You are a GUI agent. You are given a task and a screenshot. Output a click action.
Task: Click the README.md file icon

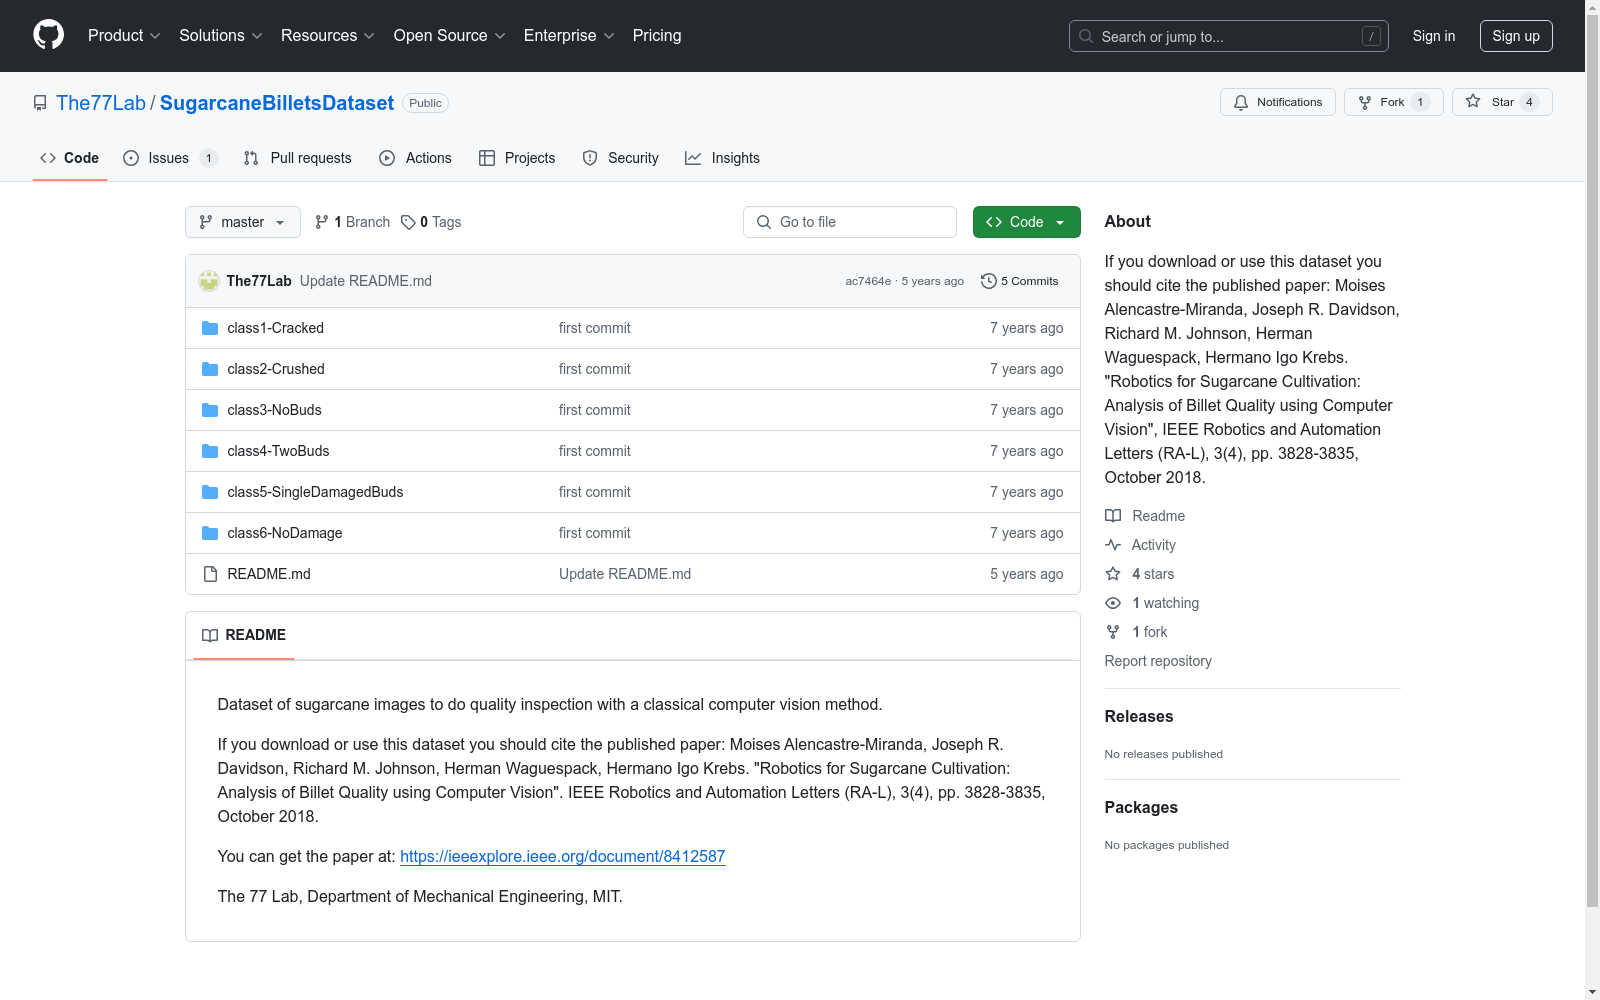pos(210,574)
